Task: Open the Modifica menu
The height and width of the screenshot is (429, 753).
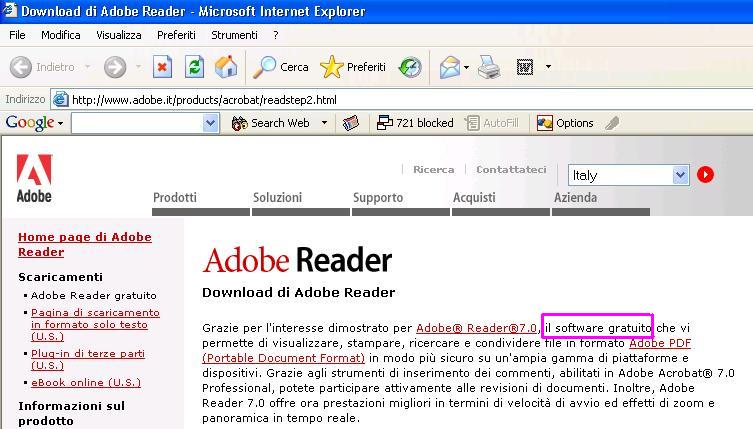Action: pos(61,35)
